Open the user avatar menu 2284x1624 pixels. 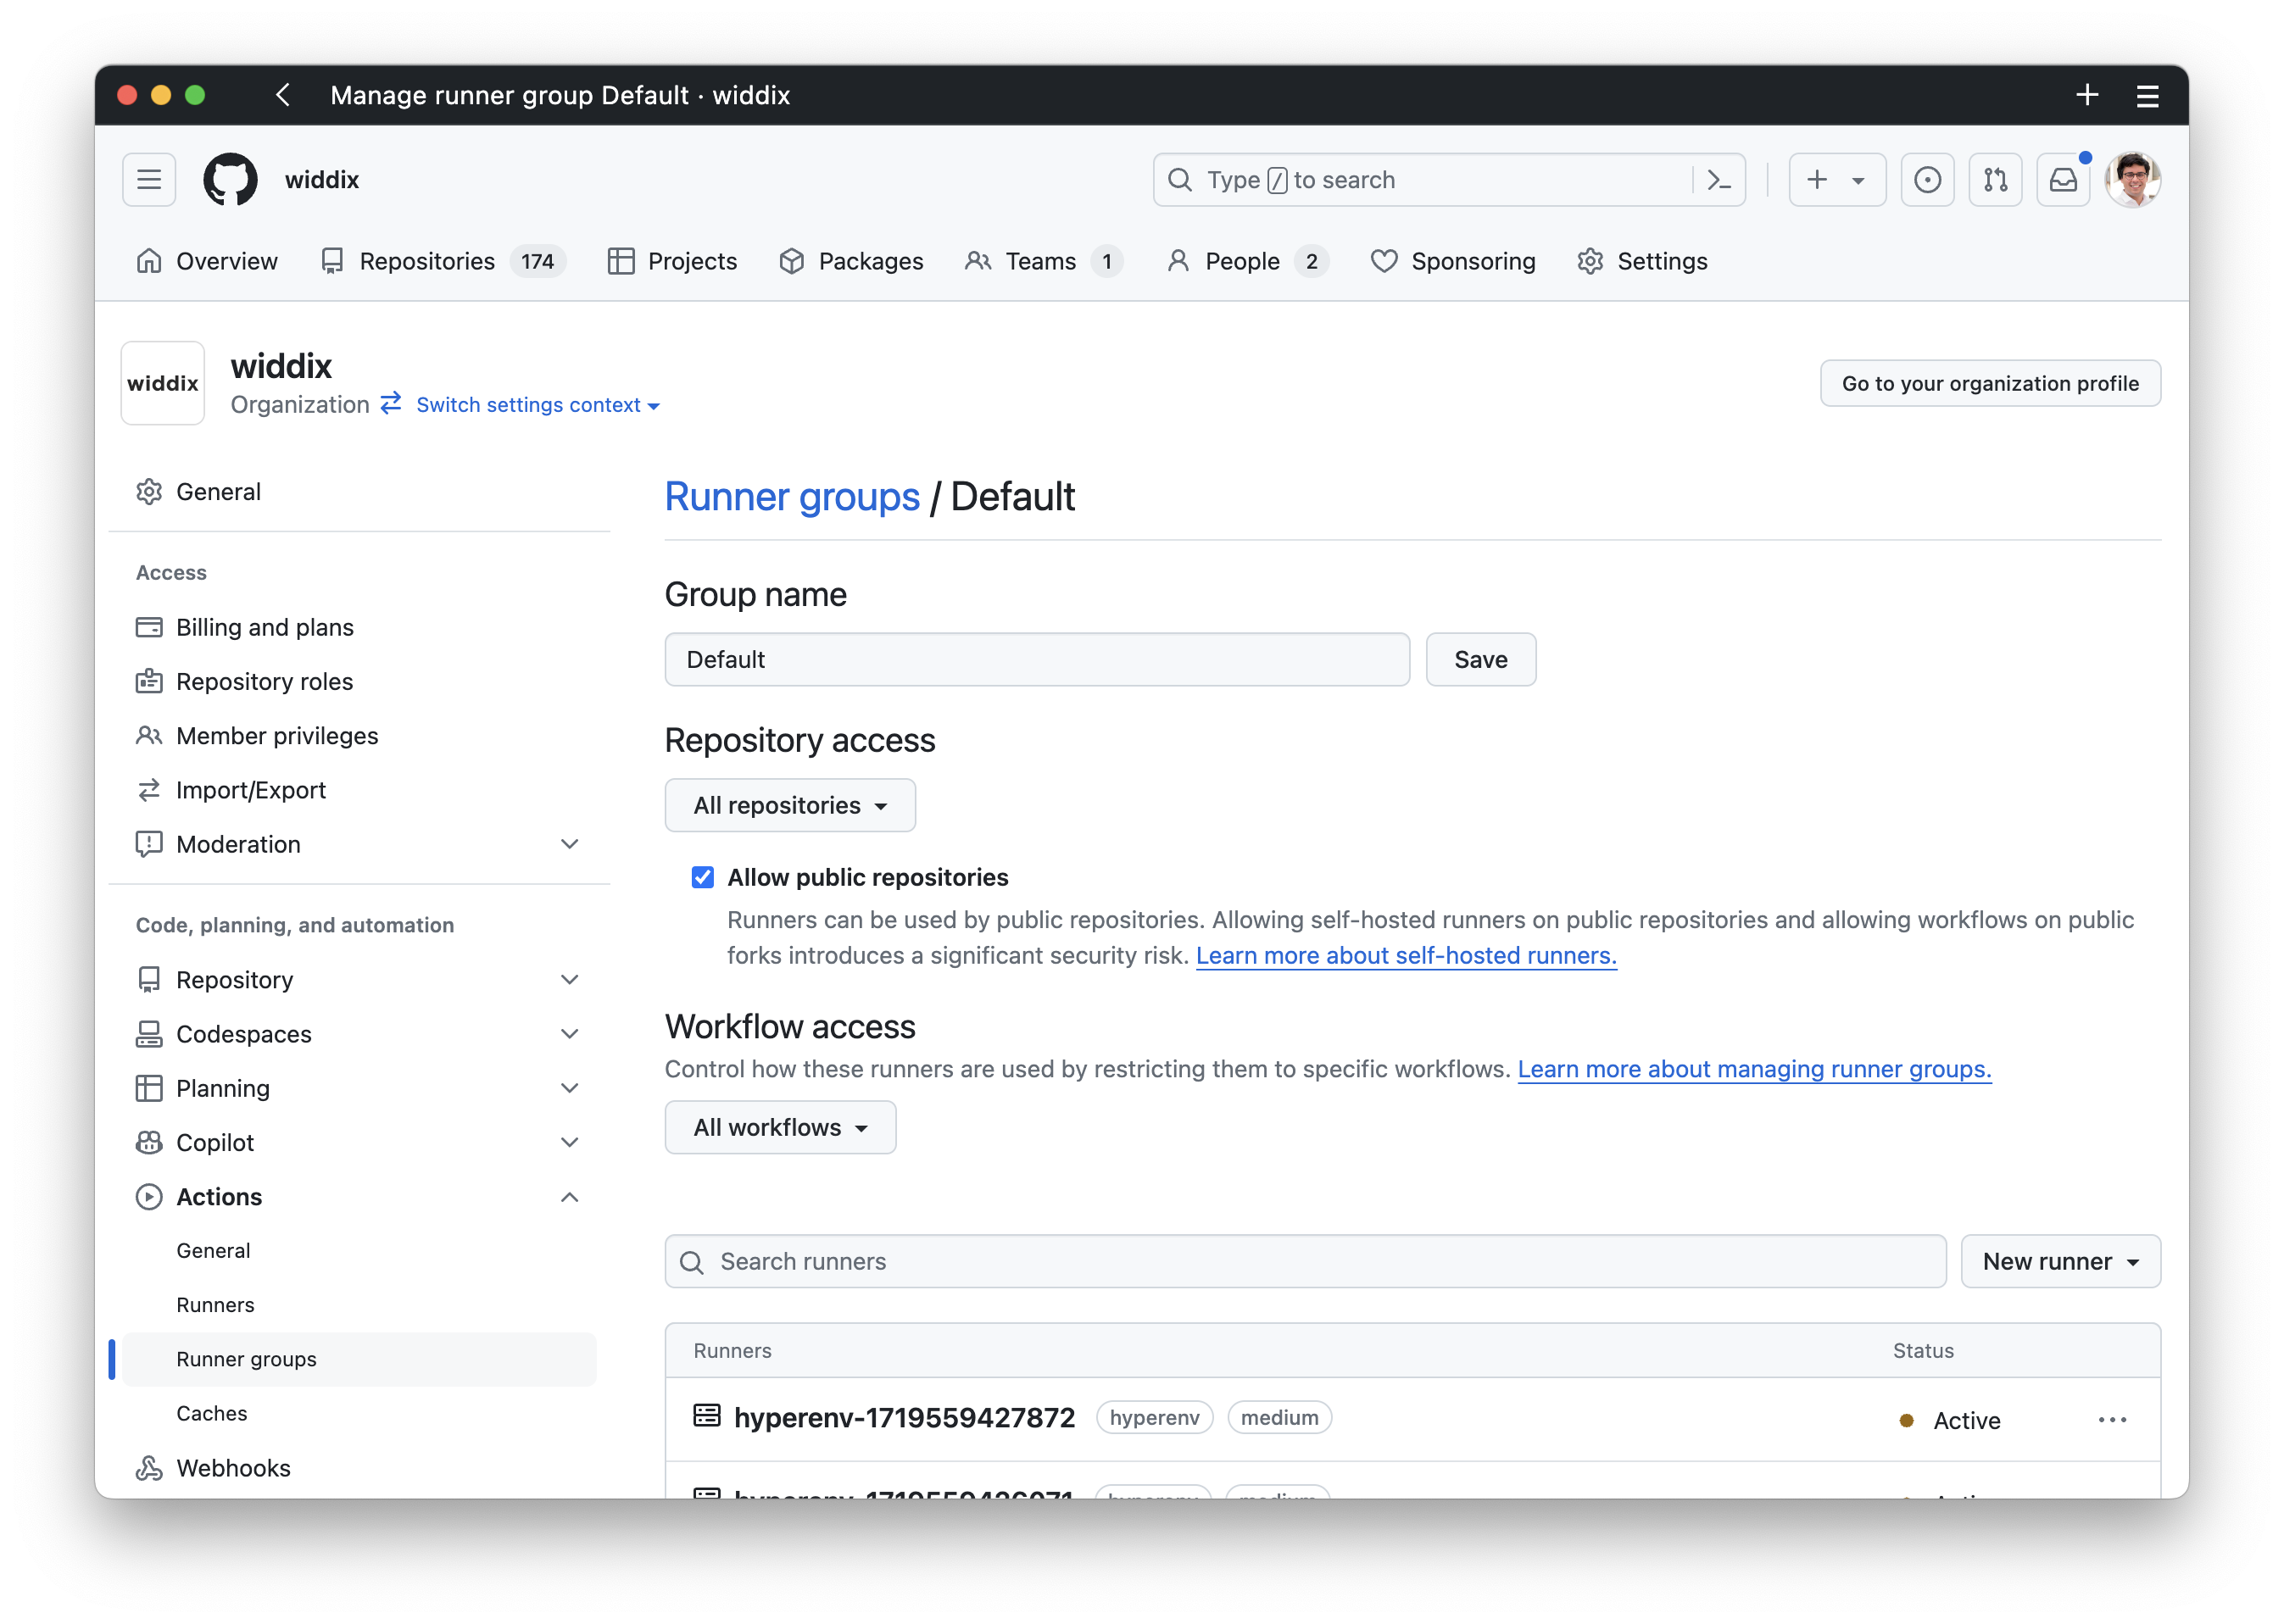coord(2132,180)
